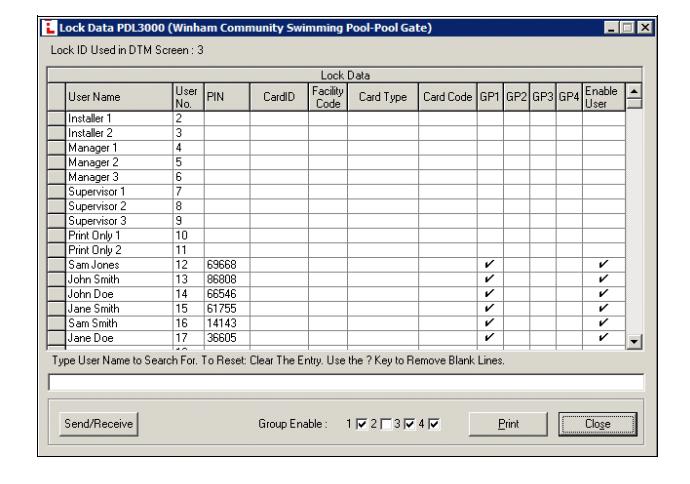
Task: Click the GP2 column header
Action: 516,97
